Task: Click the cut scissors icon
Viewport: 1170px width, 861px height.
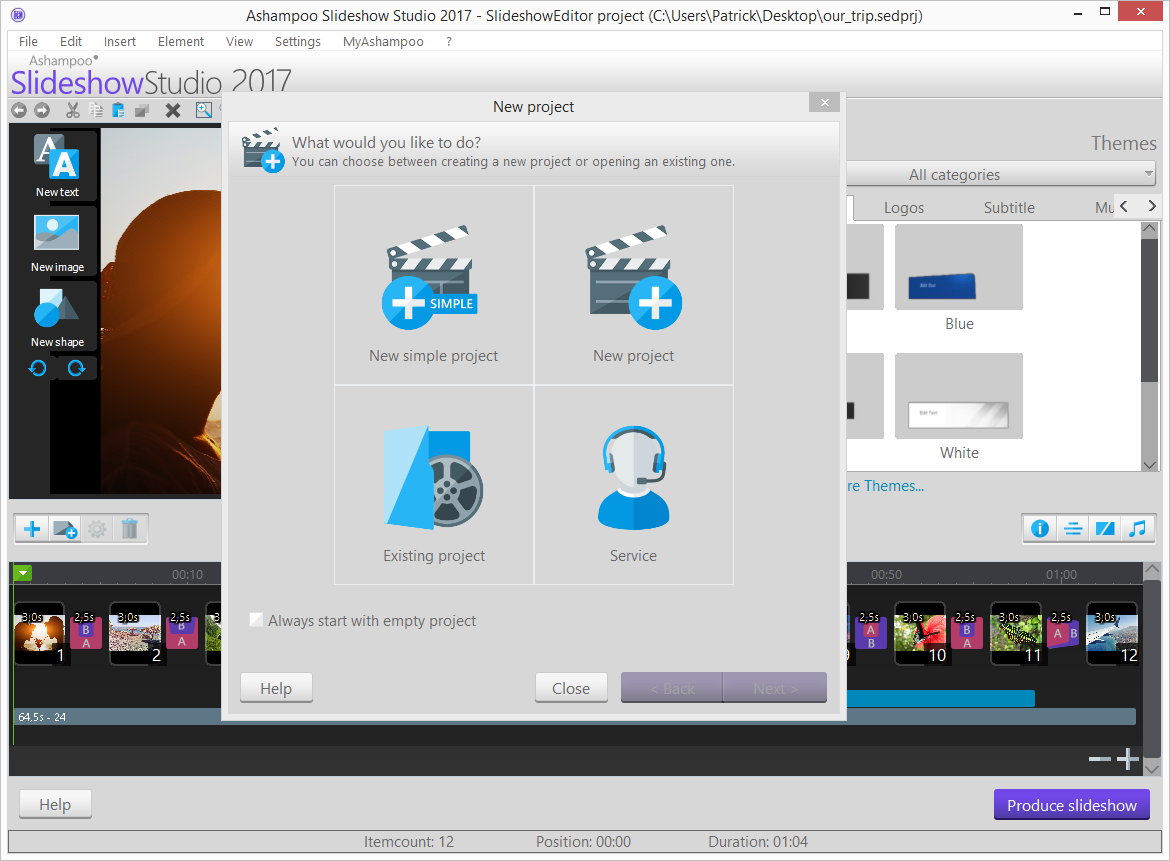Action: (x=72, y=110)
